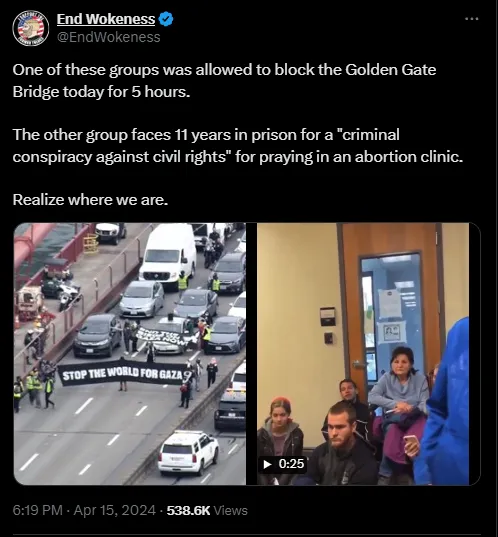Open the clinic waiting room video thumbnail
Viewport: 498px width, 537px height.
coord(364,354)
